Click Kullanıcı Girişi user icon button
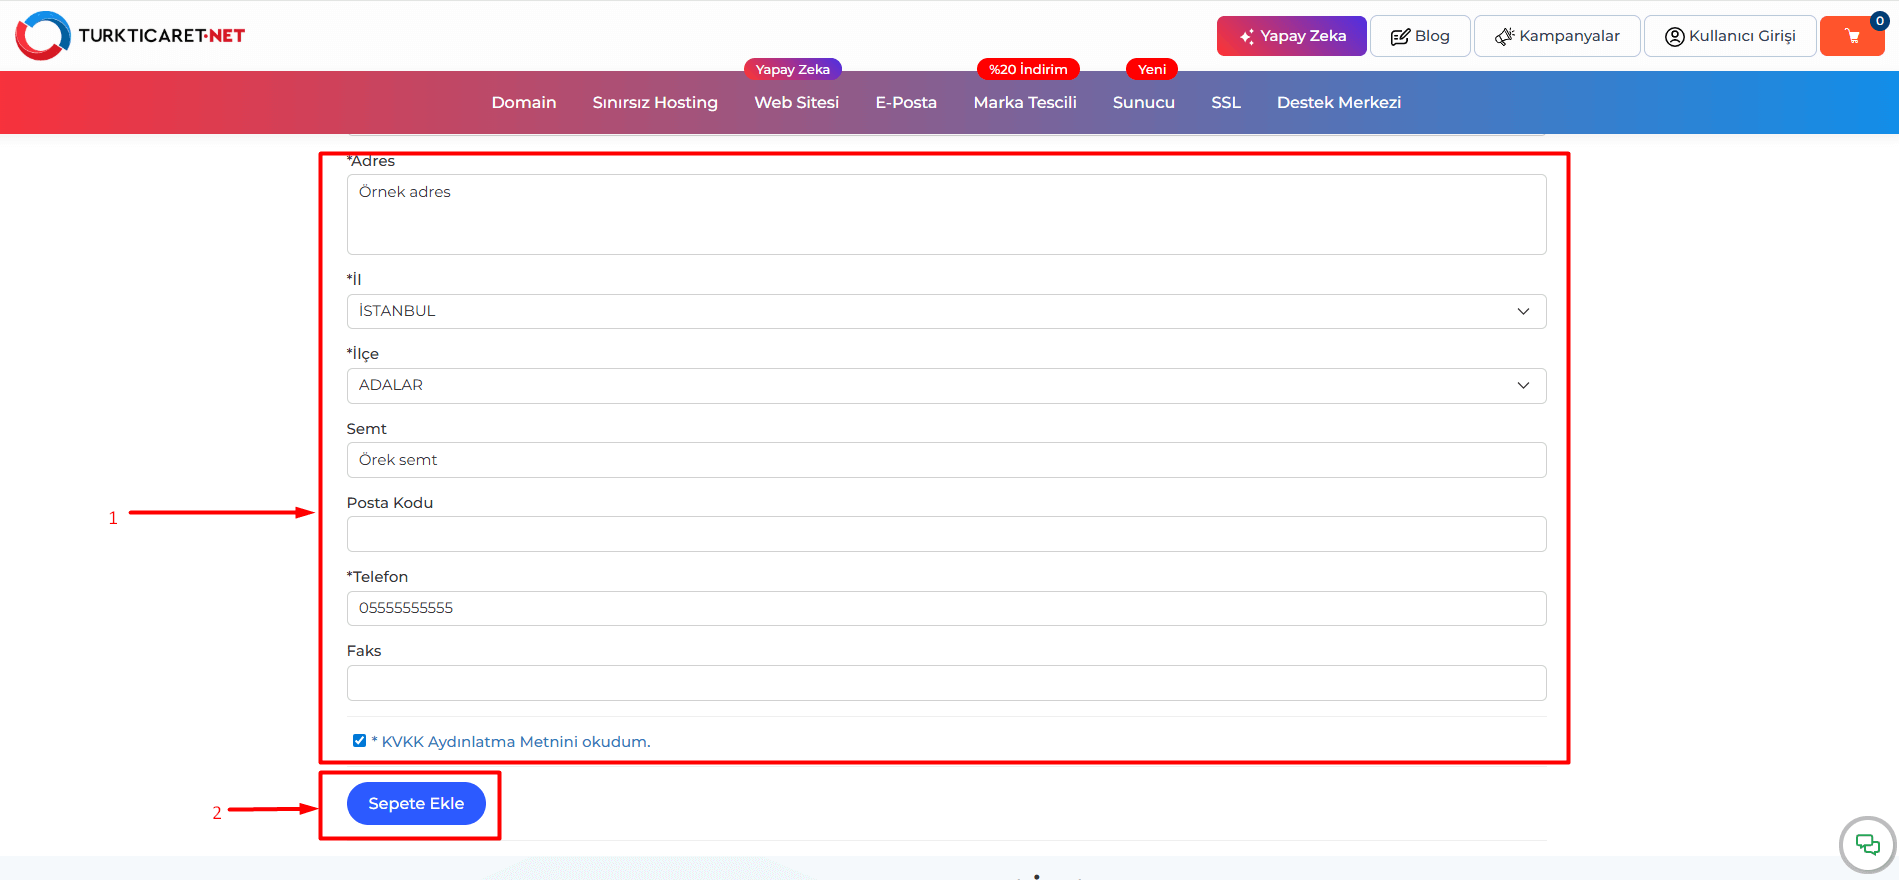Image resolution: width=1899 pixels, height=880 pixels. pyautogui.click(x=1729, y=36)
